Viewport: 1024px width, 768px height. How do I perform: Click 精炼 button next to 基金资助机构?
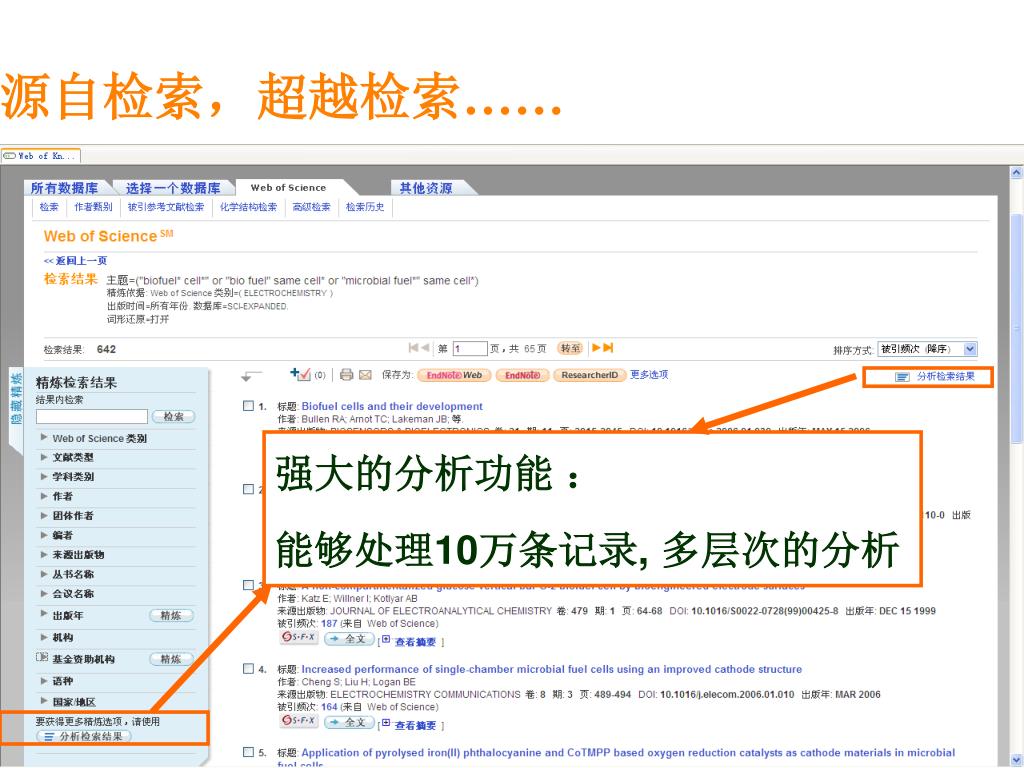(x=171, y=660)
